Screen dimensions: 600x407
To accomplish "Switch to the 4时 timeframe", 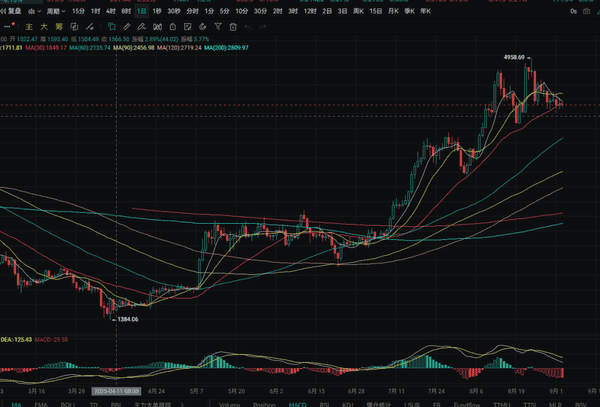I will (111, 10).
